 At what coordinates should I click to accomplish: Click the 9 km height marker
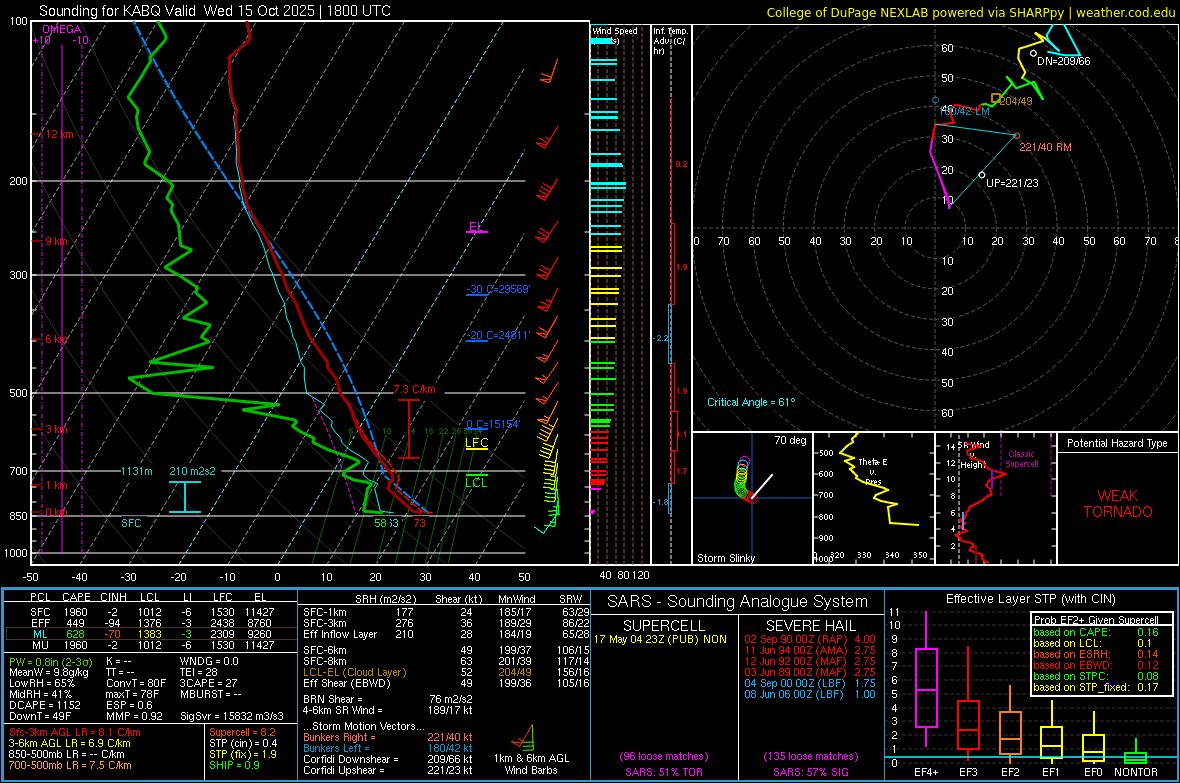point(54,241)
